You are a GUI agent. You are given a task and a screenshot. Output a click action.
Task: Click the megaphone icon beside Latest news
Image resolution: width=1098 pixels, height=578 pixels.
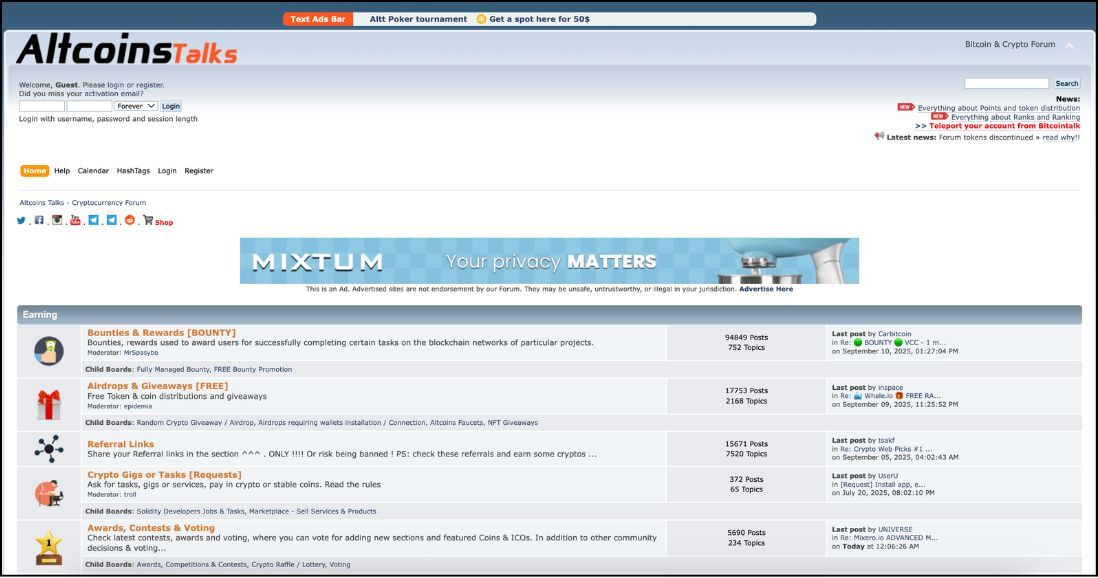(879, 136)
